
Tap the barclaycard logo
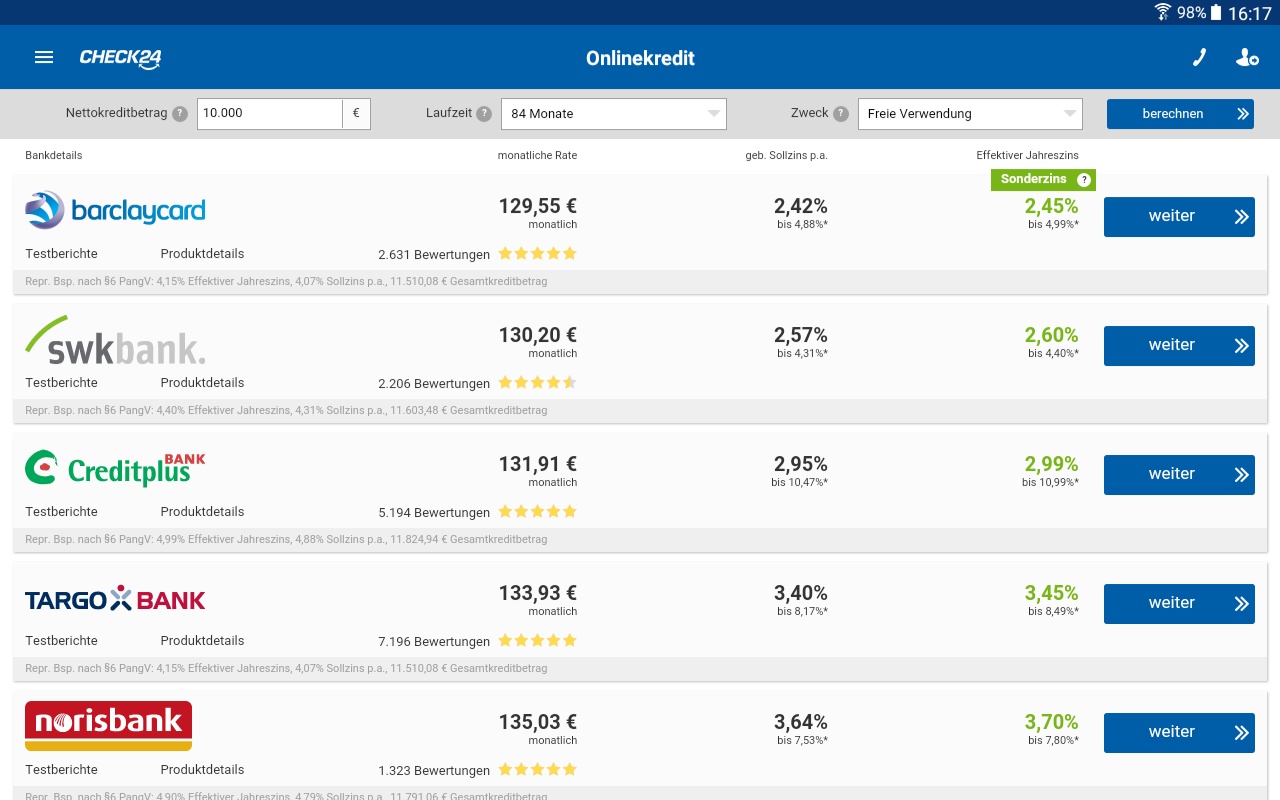(x=115, y=210)
